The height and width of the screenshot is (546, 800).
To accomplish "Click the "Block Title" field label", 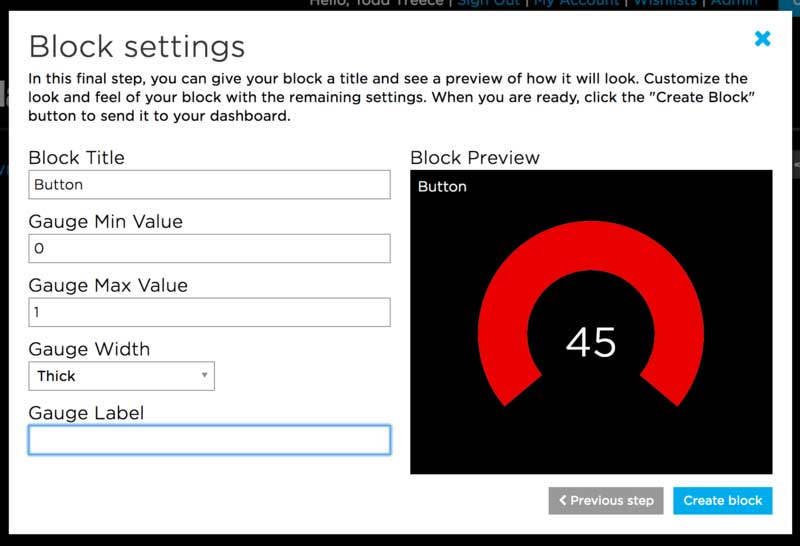I will point(77,158).
